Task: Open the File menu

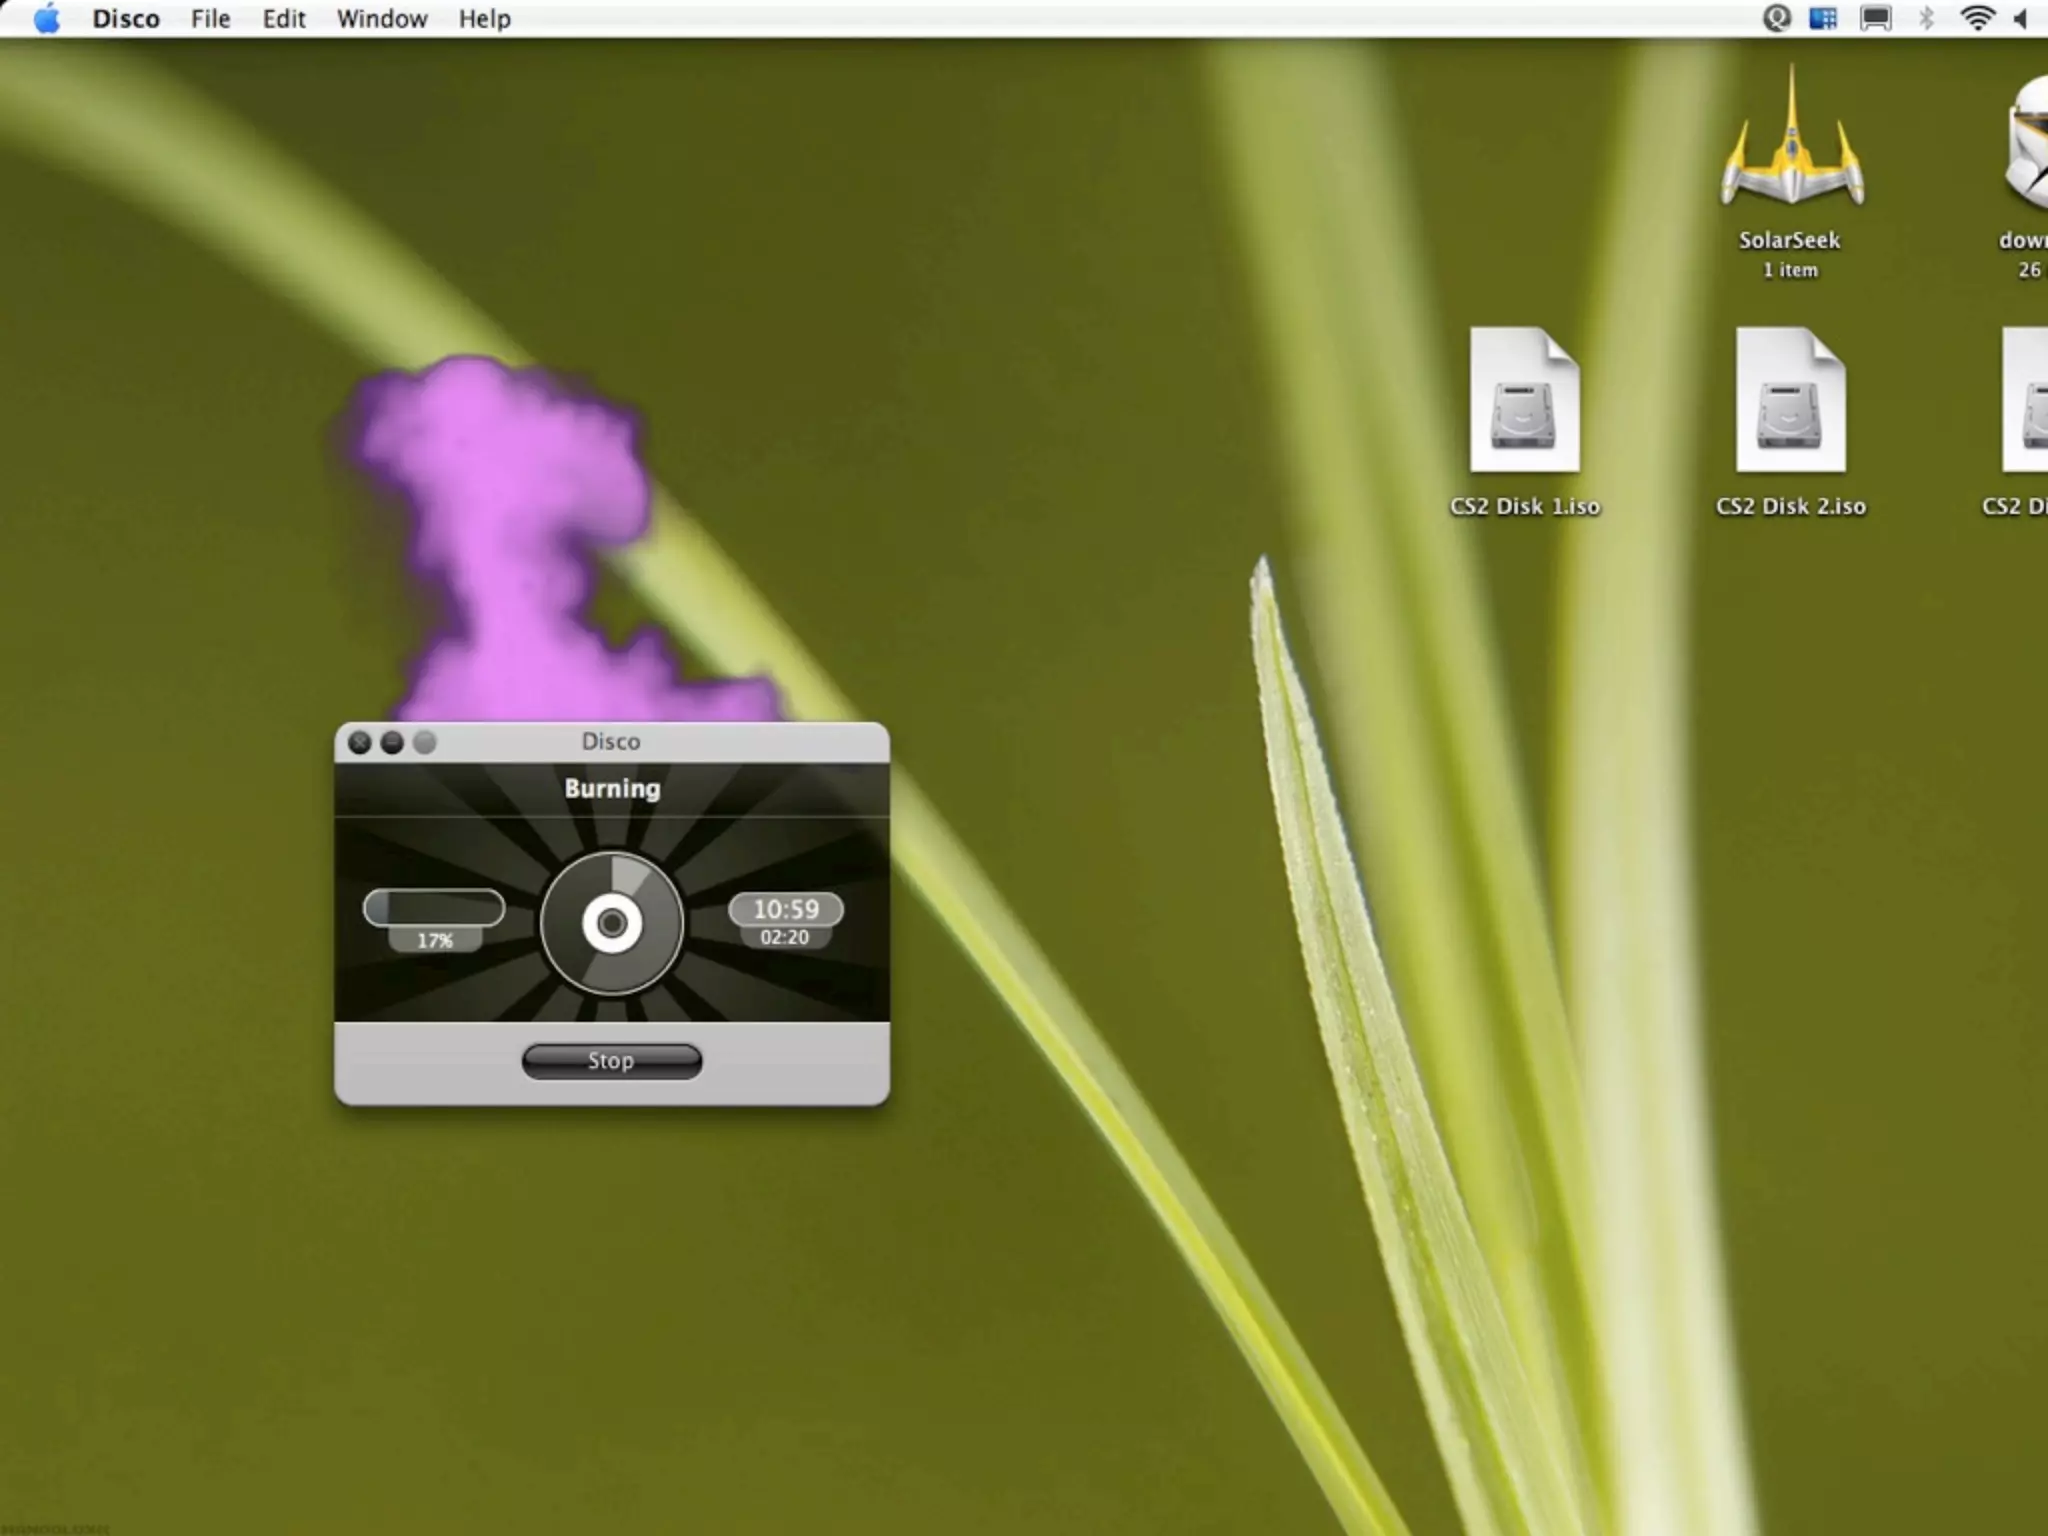Action: [x=210, y=19]
